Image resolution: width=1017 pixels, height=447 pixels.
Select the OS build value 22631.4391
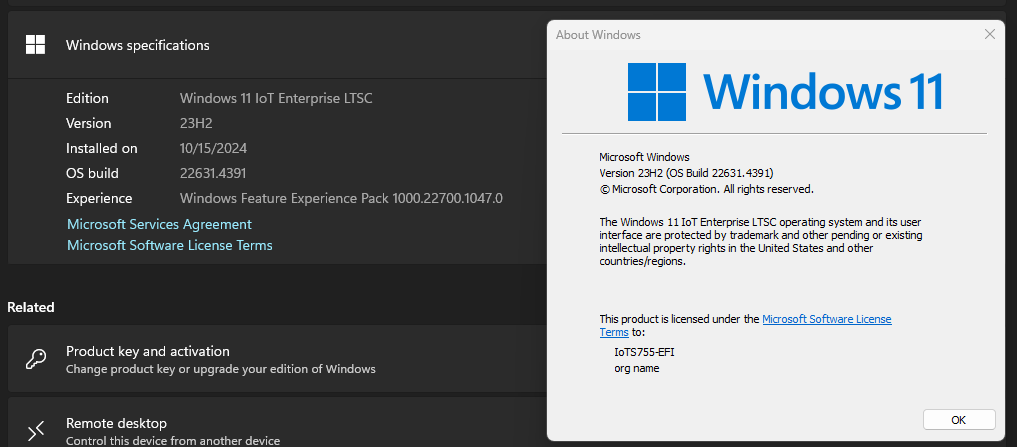(213, 173)
